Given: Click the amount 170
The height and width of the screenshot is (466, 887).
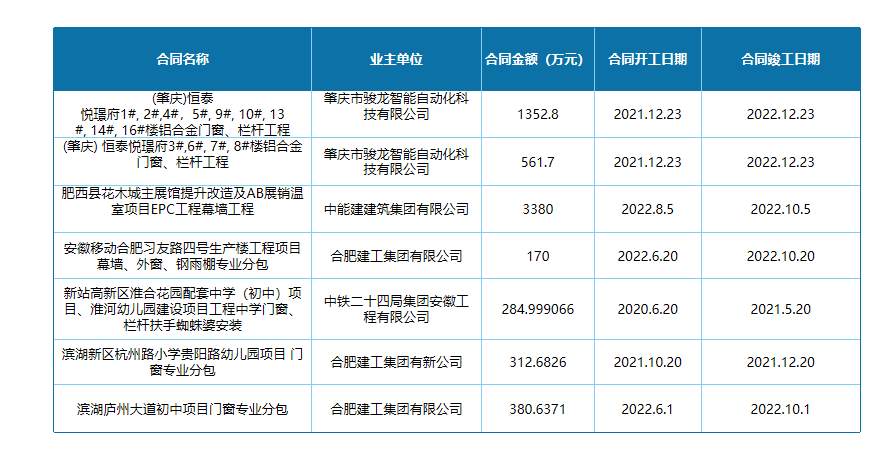Looking at the screenshot, I should [x=537, y=256].
